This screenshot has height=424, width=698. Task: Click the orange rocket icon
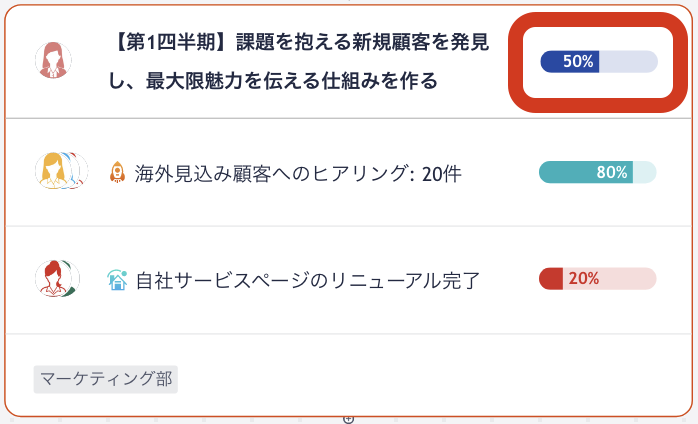(x=118, y=172)
